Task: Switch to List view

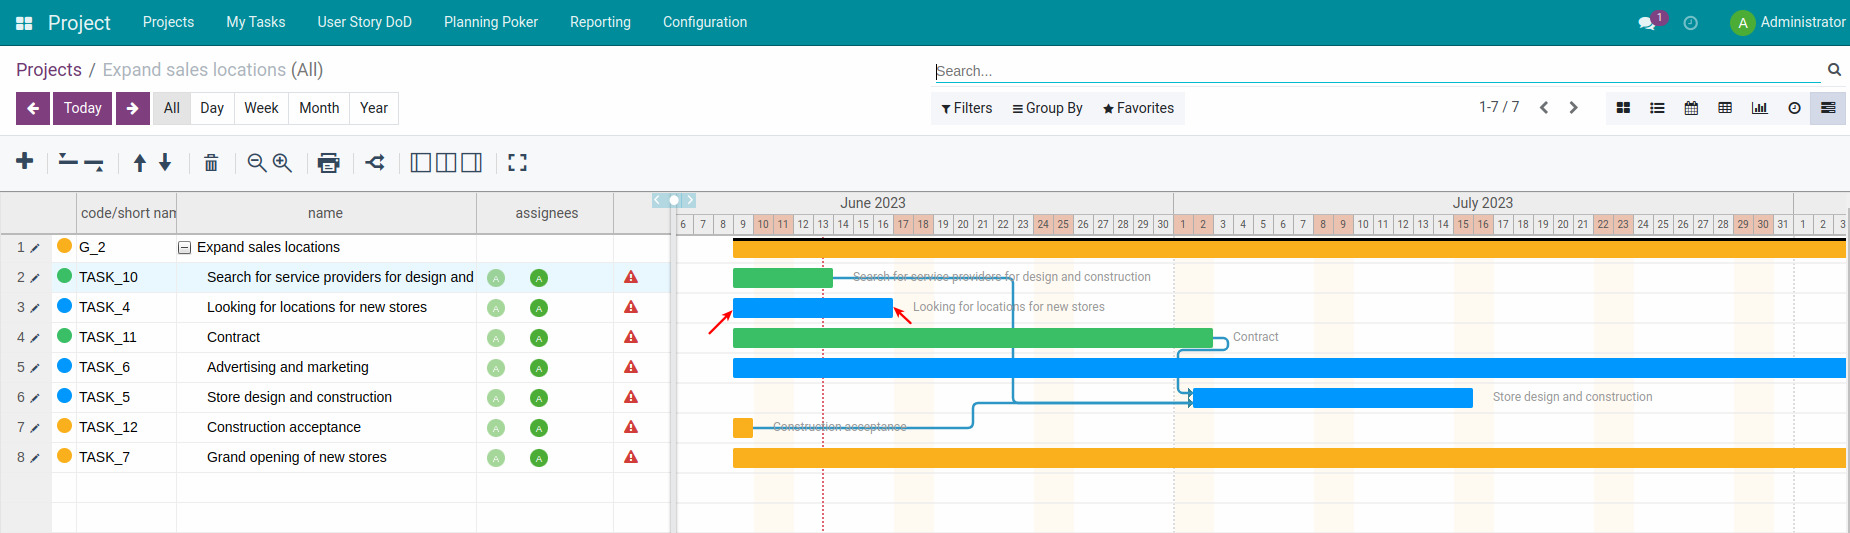Action: (x=1657, y=108)
